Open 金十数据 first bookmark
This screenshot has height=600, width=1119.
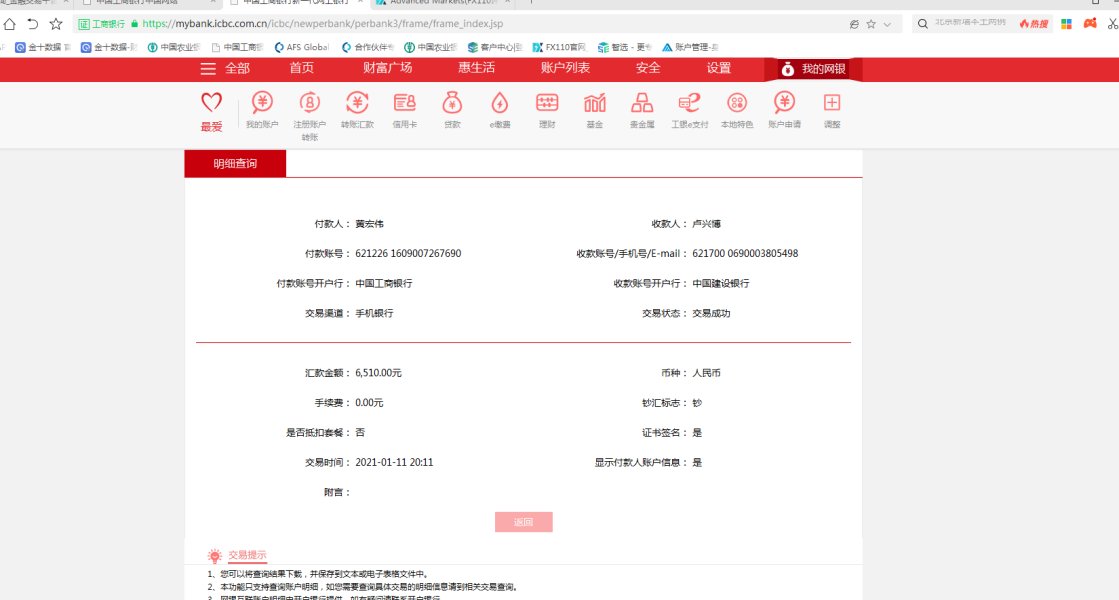42,47
